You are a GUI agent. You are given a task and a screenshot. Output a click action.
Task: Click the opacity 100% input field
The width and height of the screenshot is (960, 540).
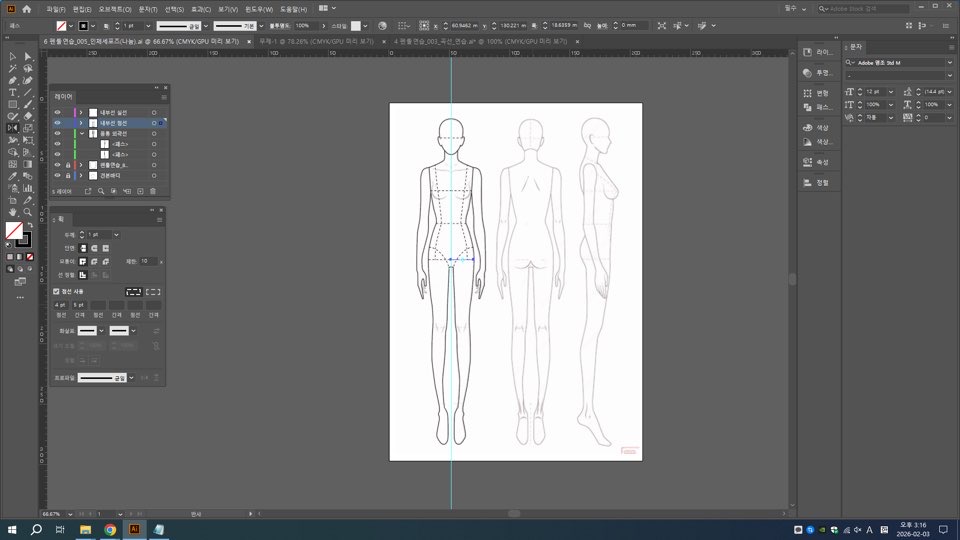click(x=306, y=25)
